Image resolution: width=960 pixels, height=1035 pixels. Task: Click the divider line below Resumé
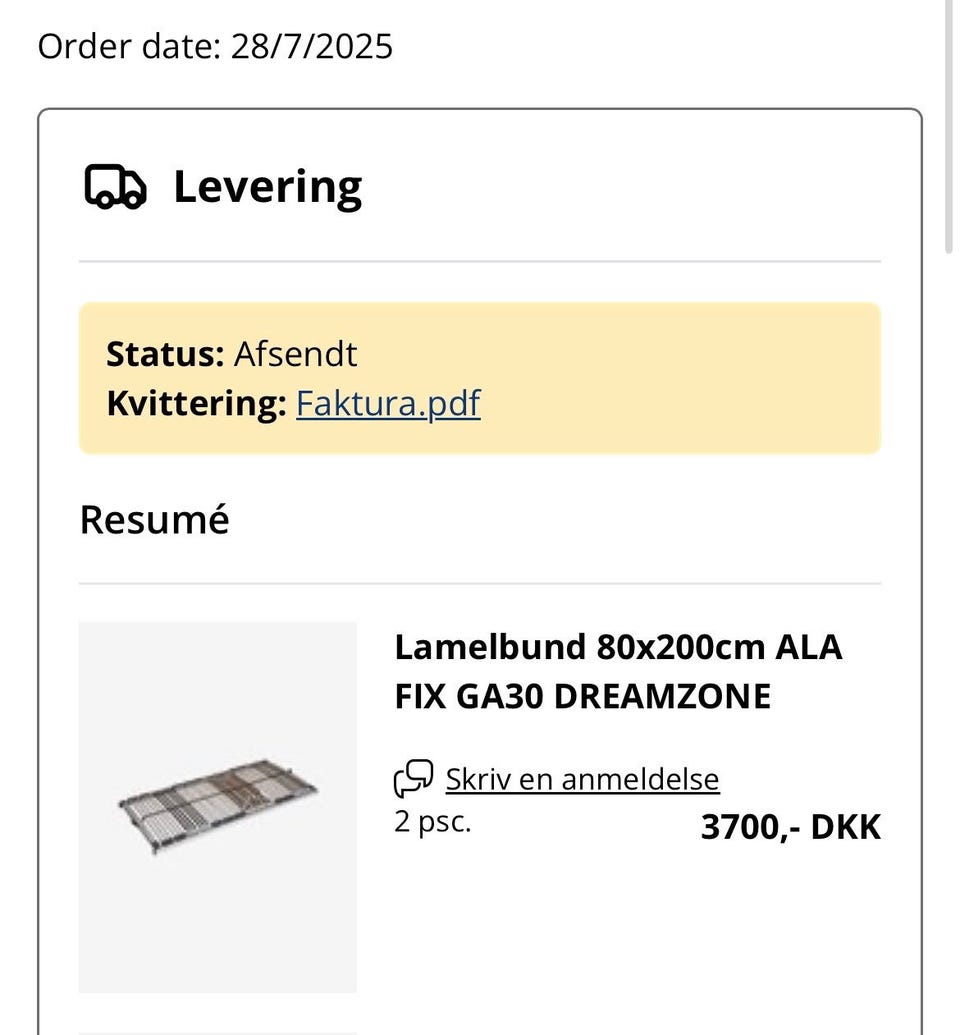point(480,583)
